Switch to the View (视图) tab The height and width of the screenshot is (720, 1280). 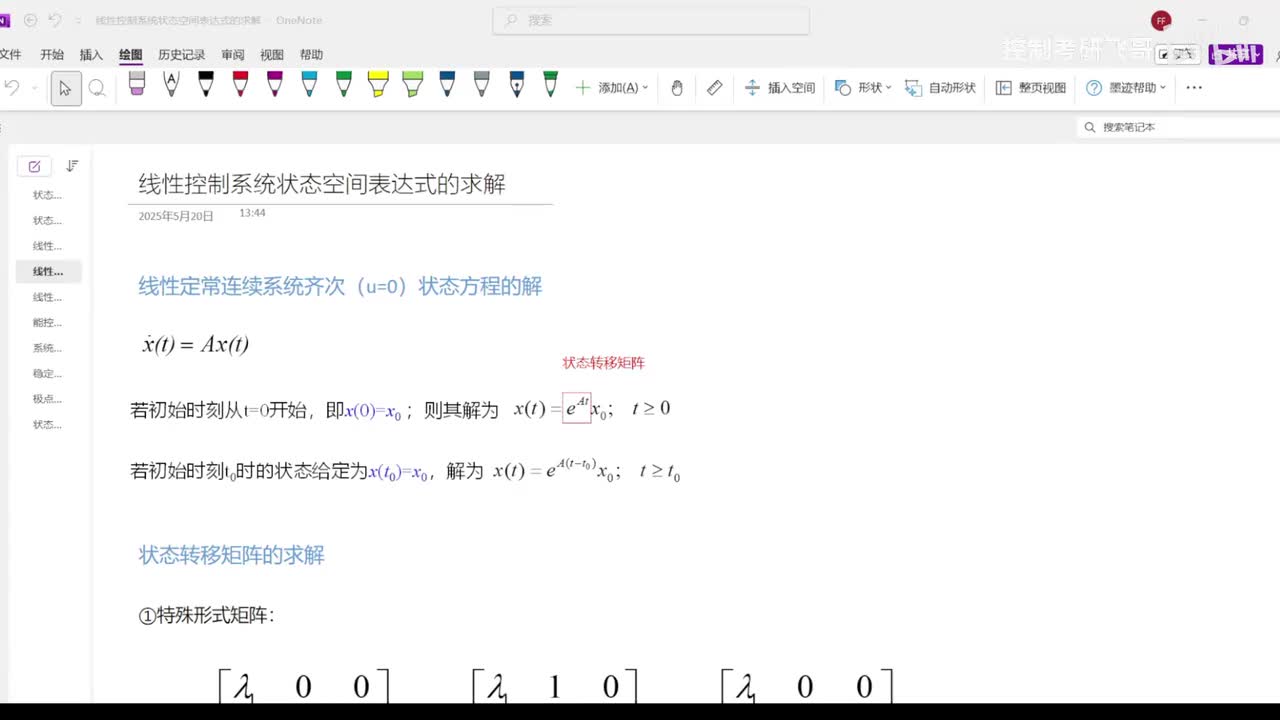point(272,55)
